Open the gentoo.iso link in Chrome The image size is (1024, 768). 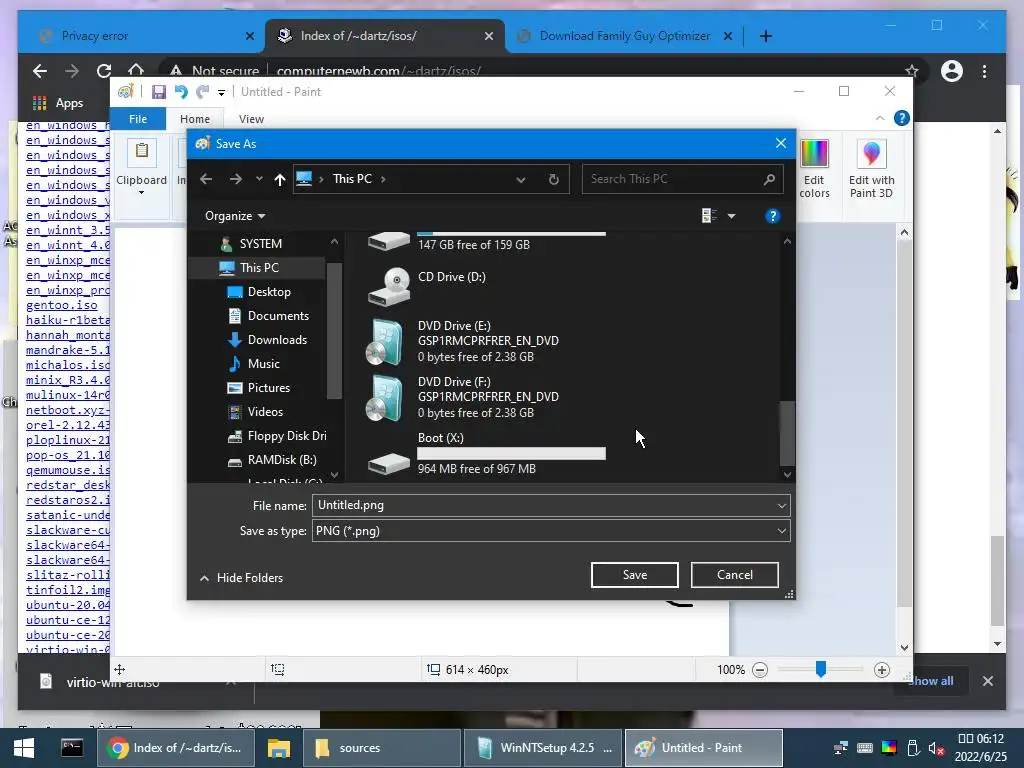coord(61,305)
